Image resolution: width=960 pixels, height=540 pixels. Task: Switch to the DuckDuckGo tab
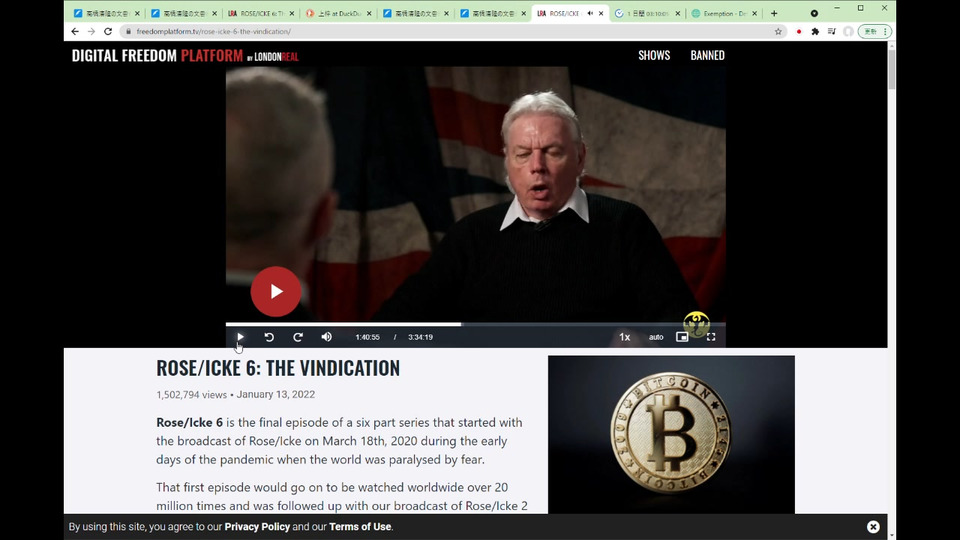[337, 13]
